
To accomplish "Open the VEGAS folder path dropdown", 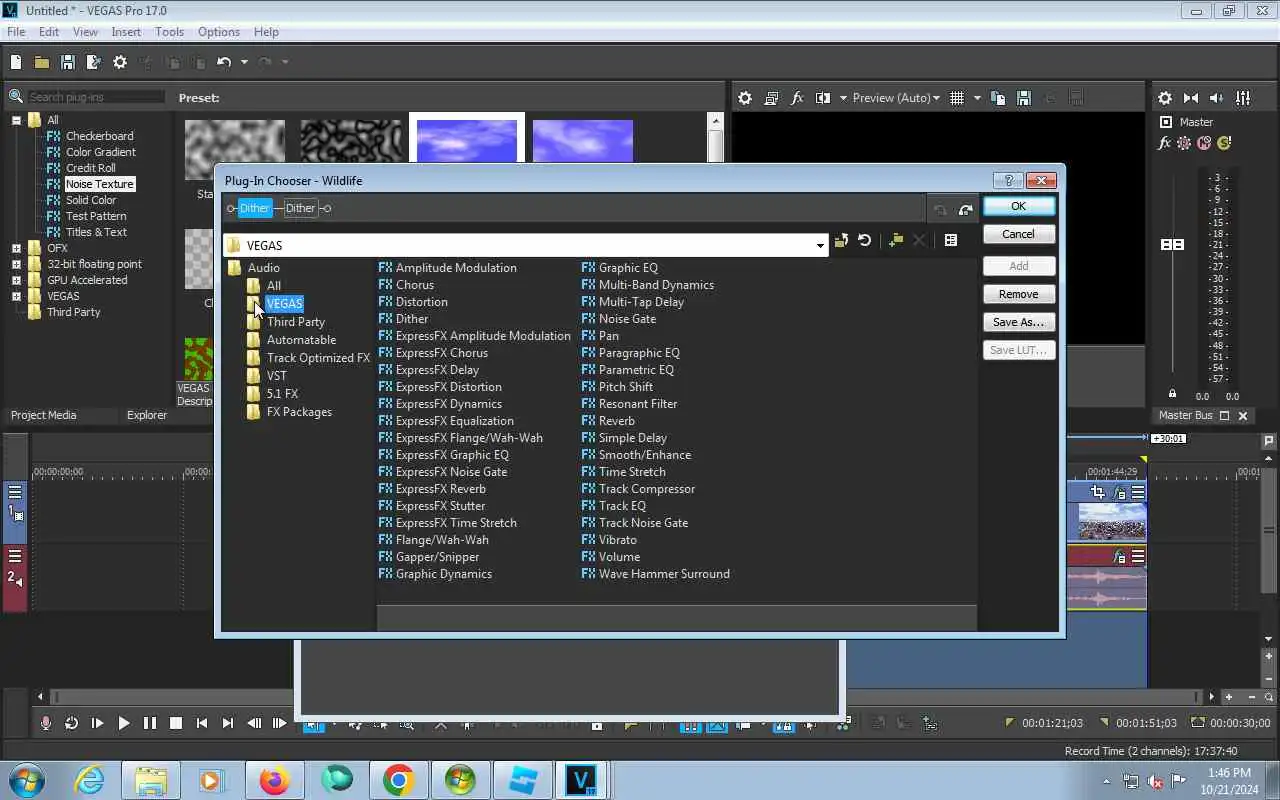I will tap(820, 245).
